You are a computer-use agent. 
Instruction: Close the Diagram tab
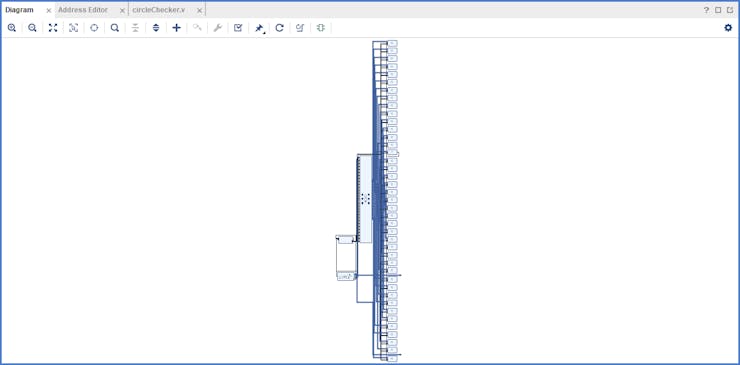click(x=48, y=10)
